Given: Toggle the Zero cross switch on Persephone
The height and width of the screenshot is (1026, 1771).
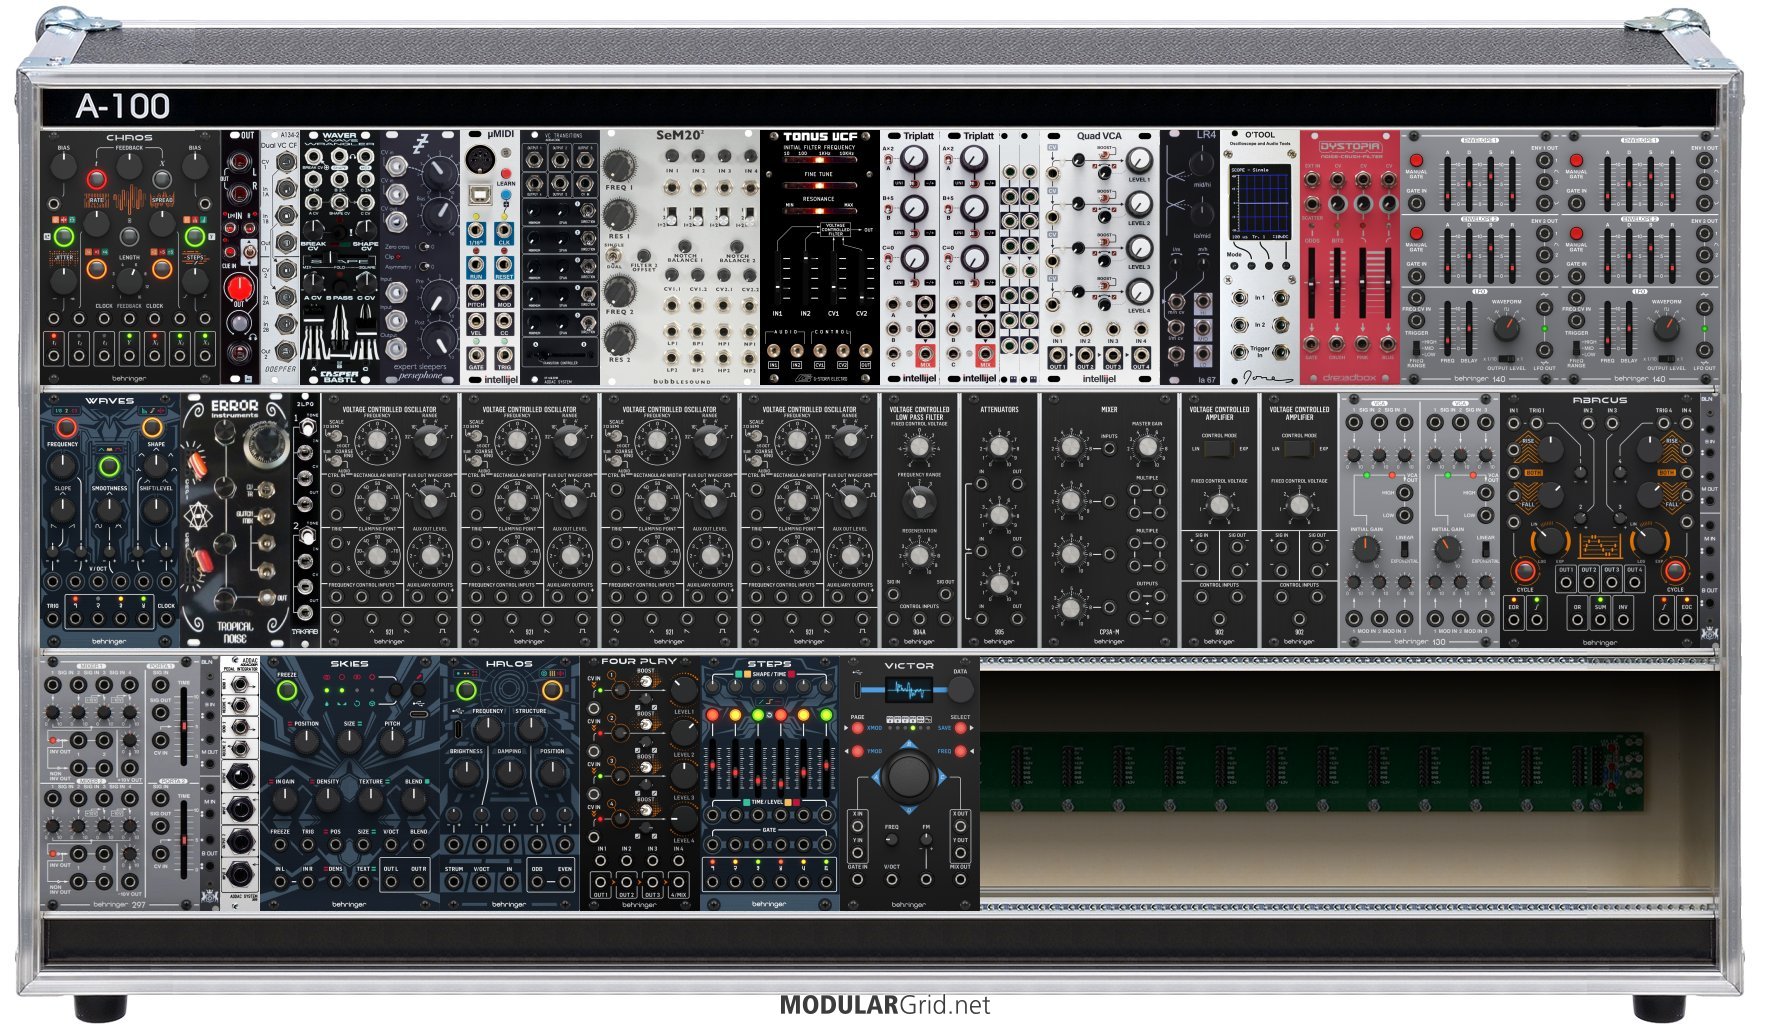Looking at the screenshot, I should pyautogui.click(x=424, y=246).
